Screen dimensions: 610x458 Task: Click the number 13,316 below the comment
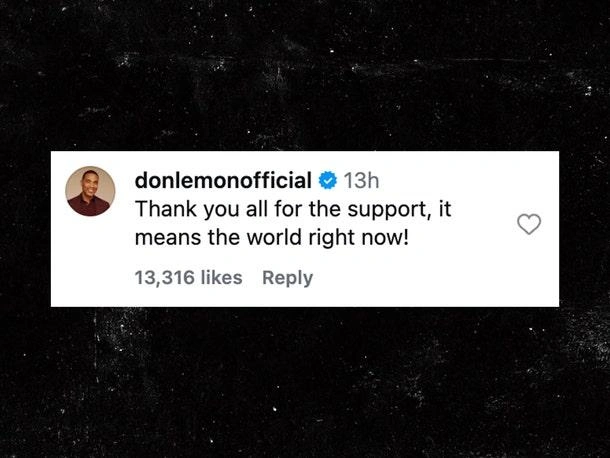click(x=165, y=278)
